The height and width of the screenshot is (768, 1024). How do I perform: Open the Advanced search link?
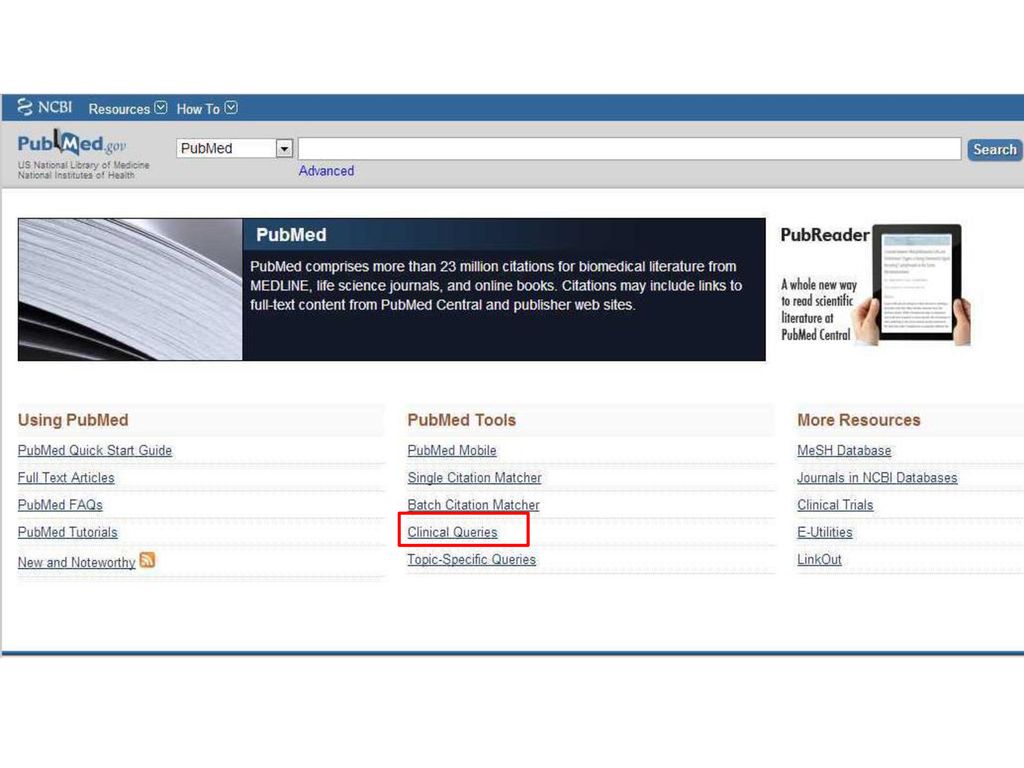tap(326, 171)
